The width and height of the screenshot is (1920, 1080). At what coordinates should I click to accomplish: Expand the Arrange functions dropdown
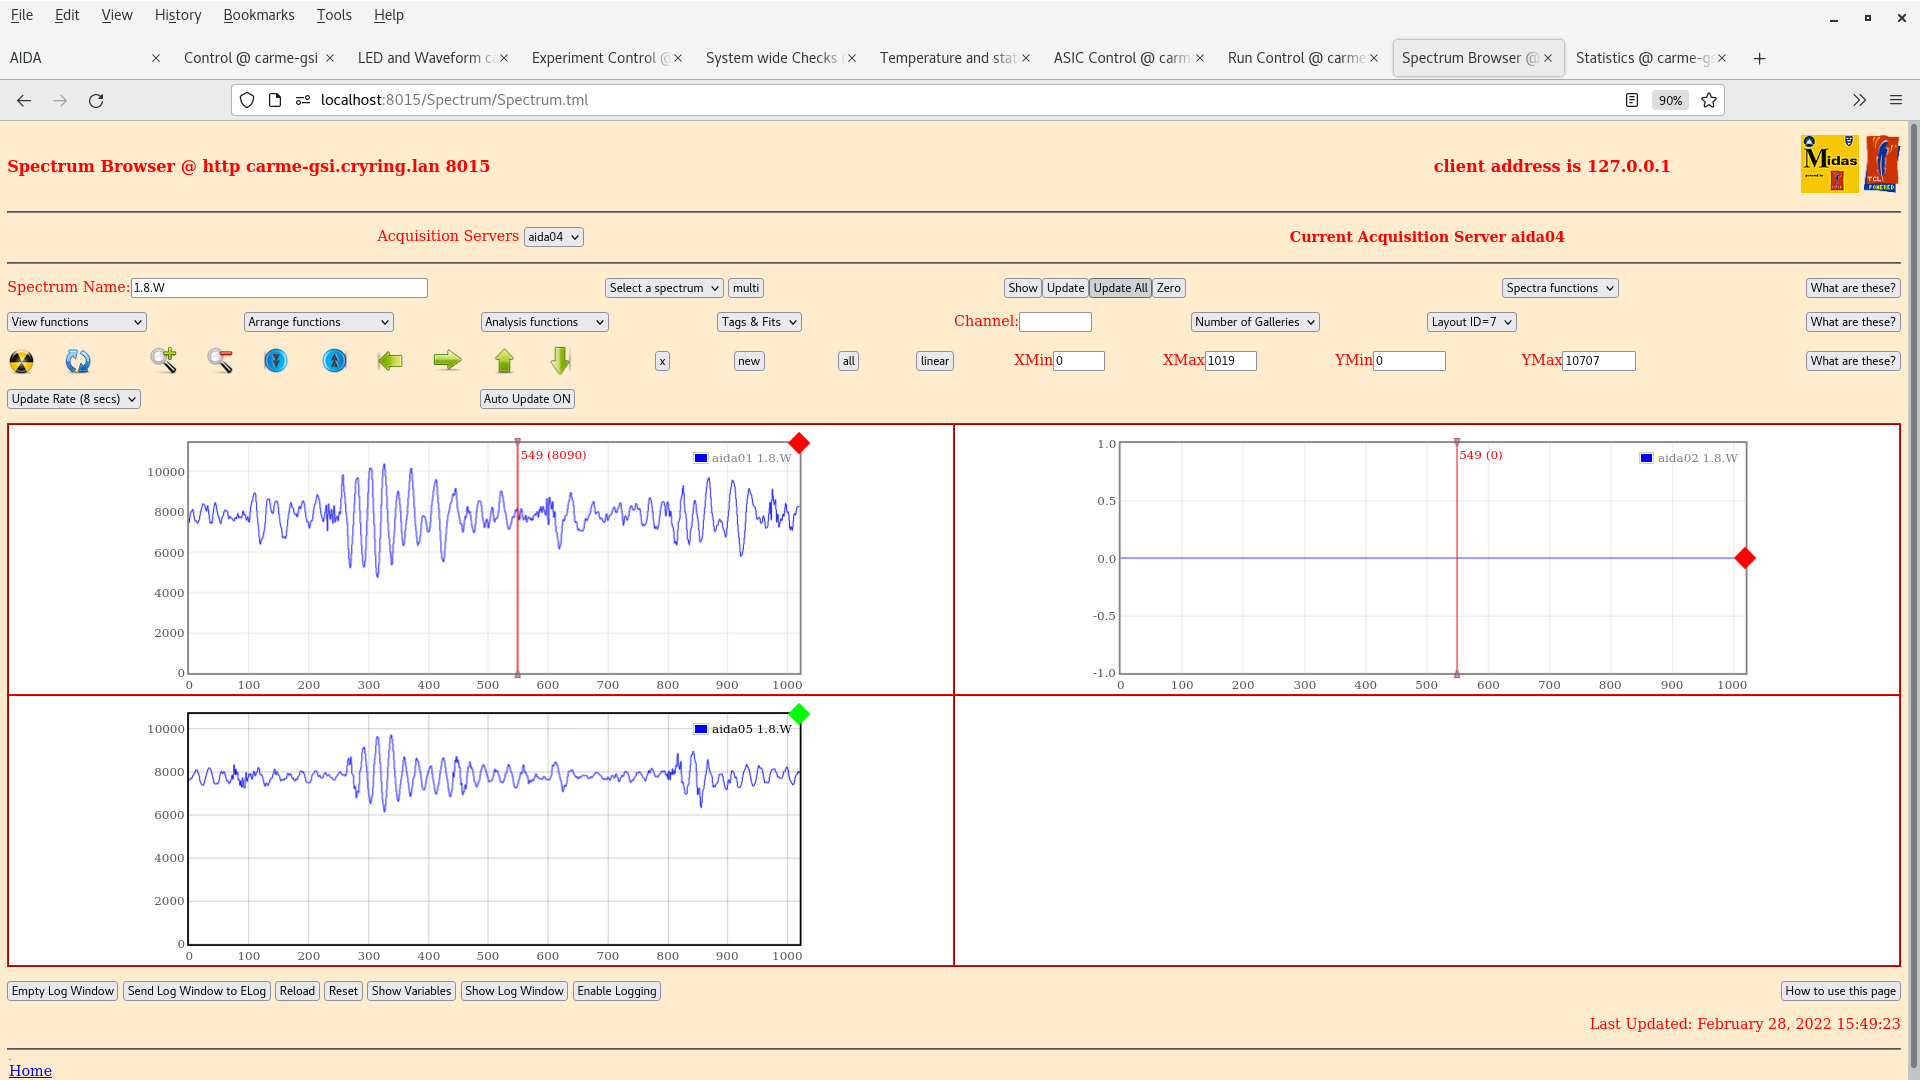tap(318, 322)
